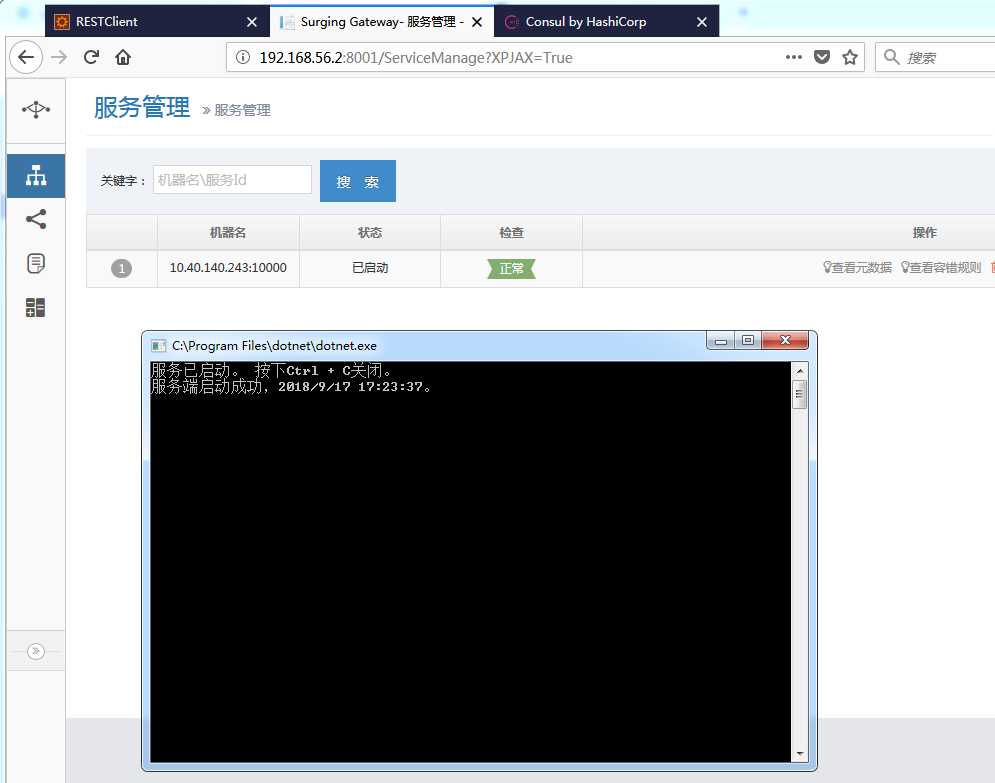Close the dotnet.exe console window

pyautogui.click(x=785, y=341)
